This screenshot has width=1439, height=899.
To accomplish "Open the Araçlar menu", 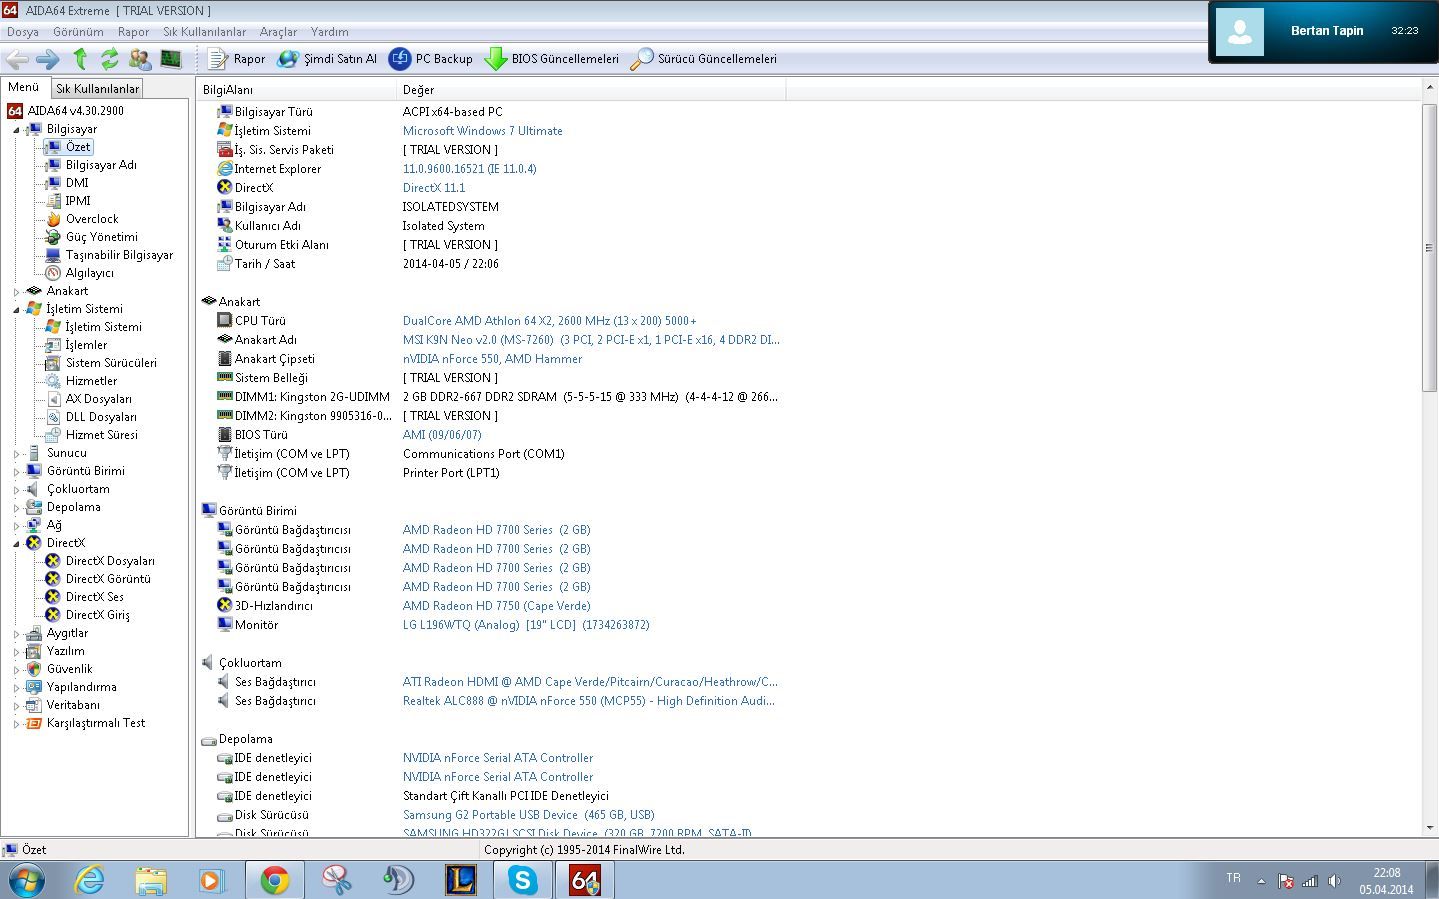I will [278, 32].
